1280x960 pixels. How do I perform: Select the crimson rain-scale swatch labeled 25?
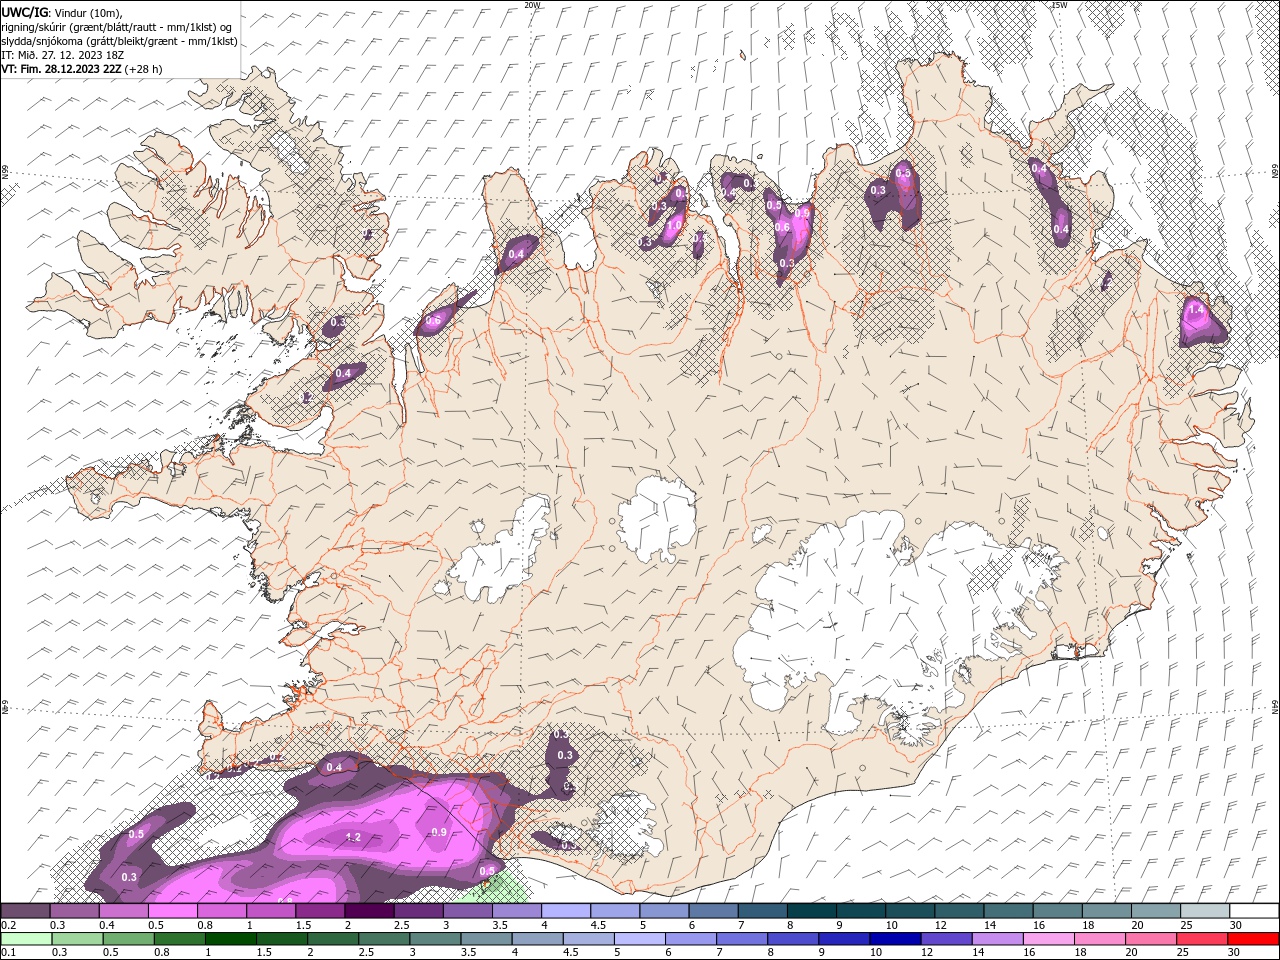(1203, 939)
